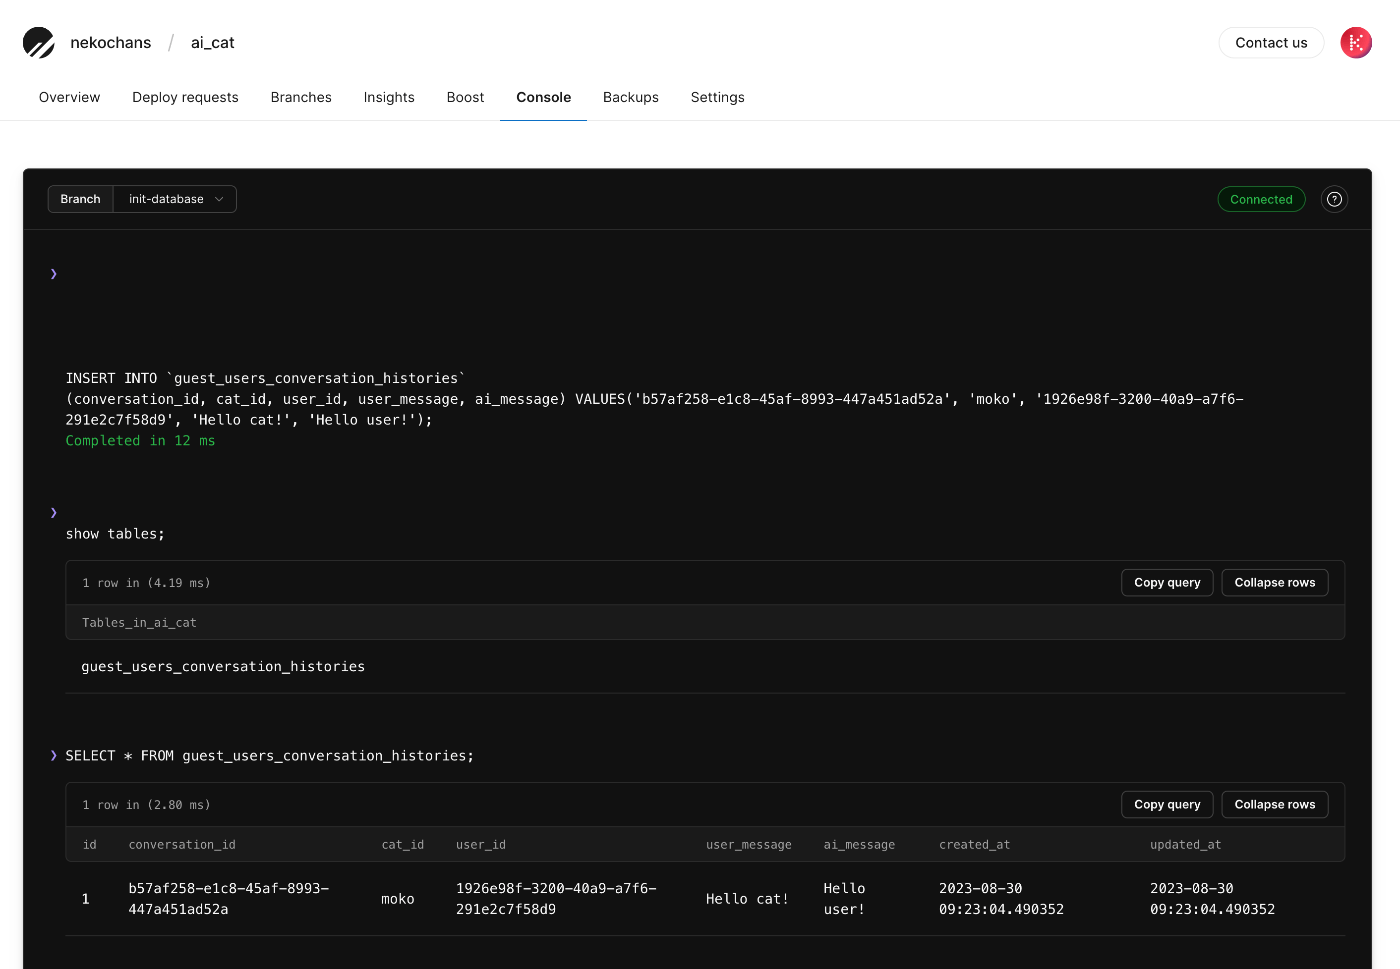Open the user avatar menu
1400x969 pixels.
pos(1356,42)
